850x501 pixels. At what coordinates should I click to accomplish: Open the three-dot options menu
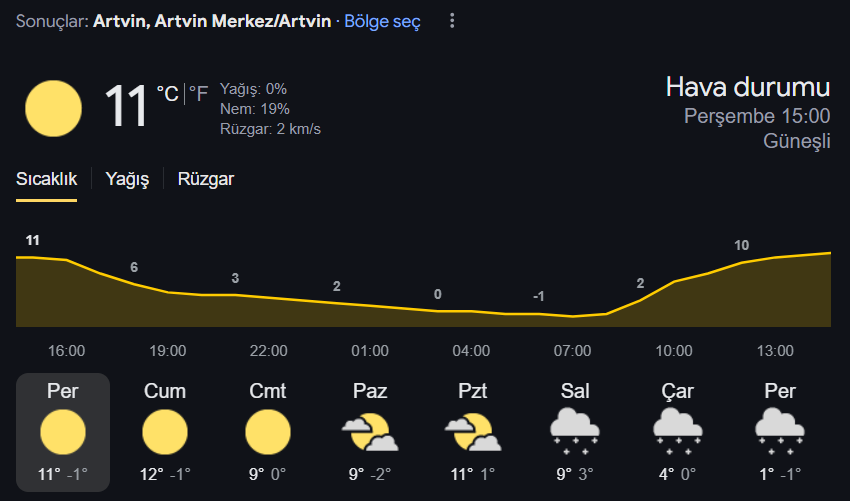[x=452, y=21]
